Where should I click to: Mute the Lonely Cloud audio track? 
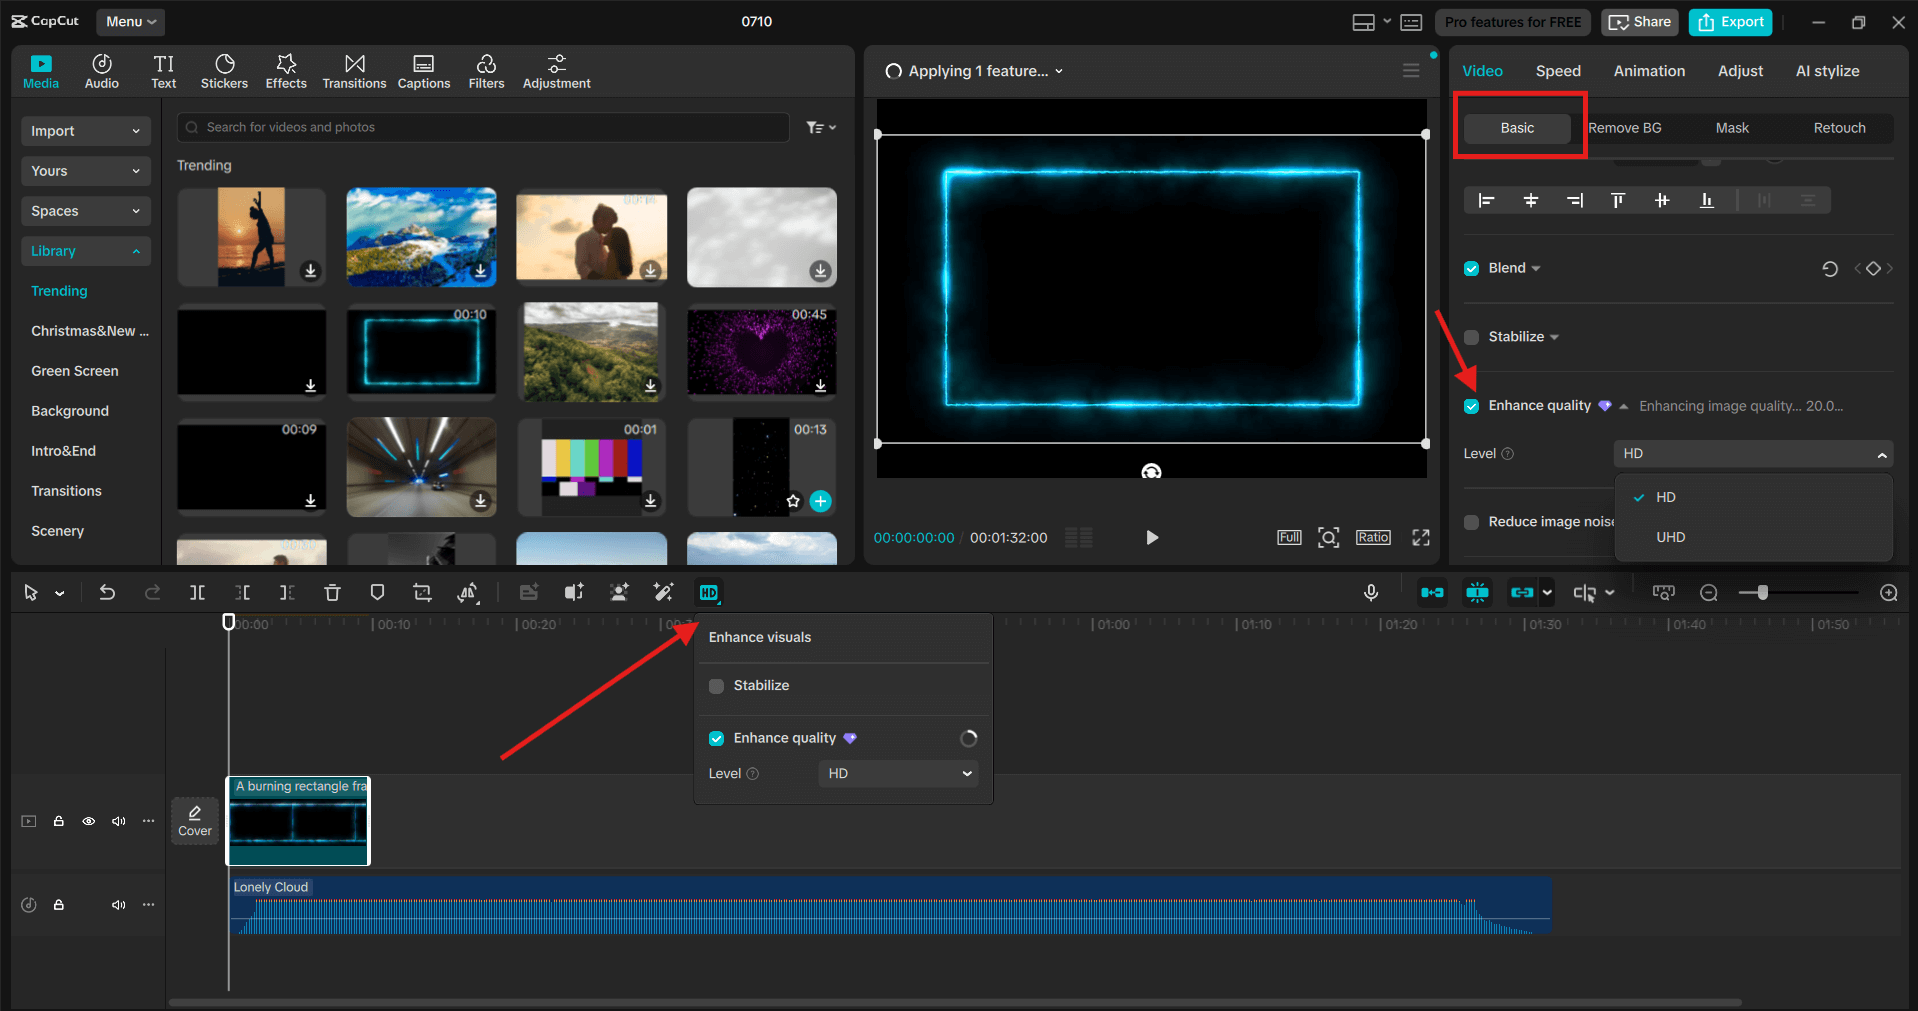pos(119,905)
